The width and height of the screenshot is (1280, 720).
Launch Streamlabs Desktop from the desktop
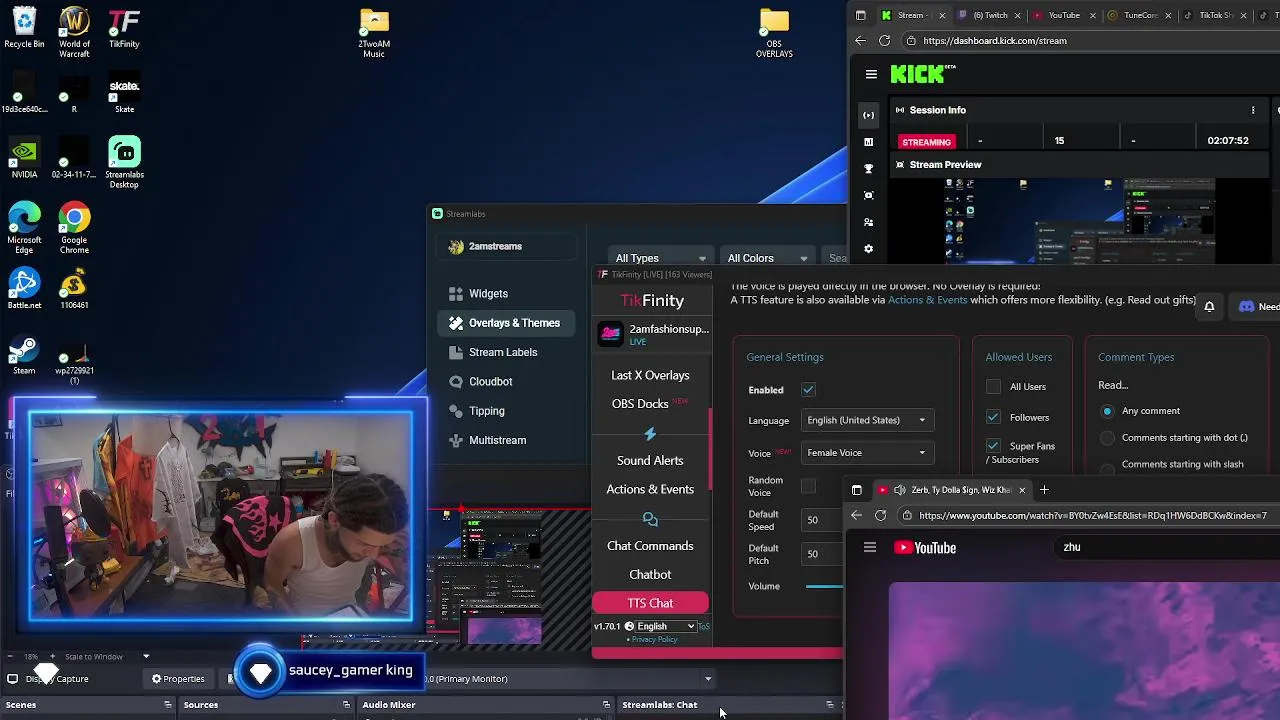point(124,163)
